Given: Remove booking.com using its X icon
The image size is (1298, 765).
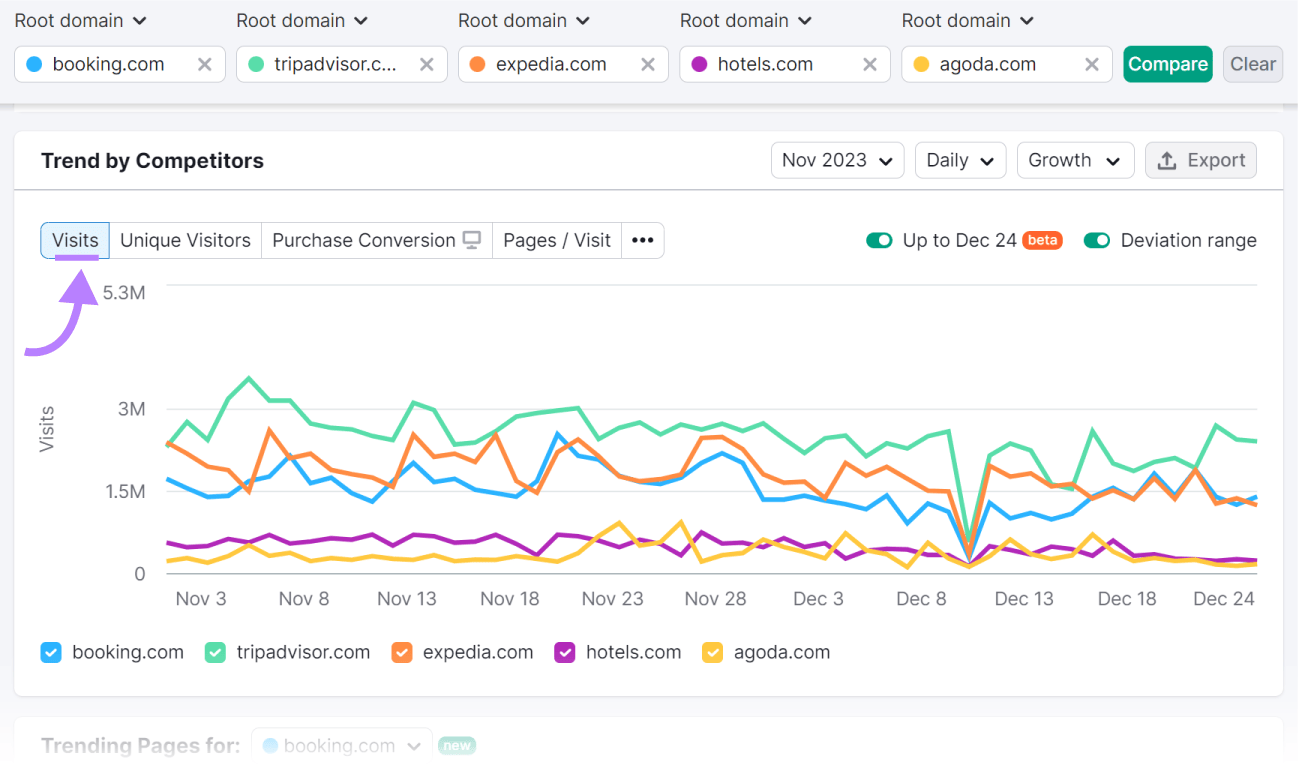Looking at the screenshot, I should [205, 63].
